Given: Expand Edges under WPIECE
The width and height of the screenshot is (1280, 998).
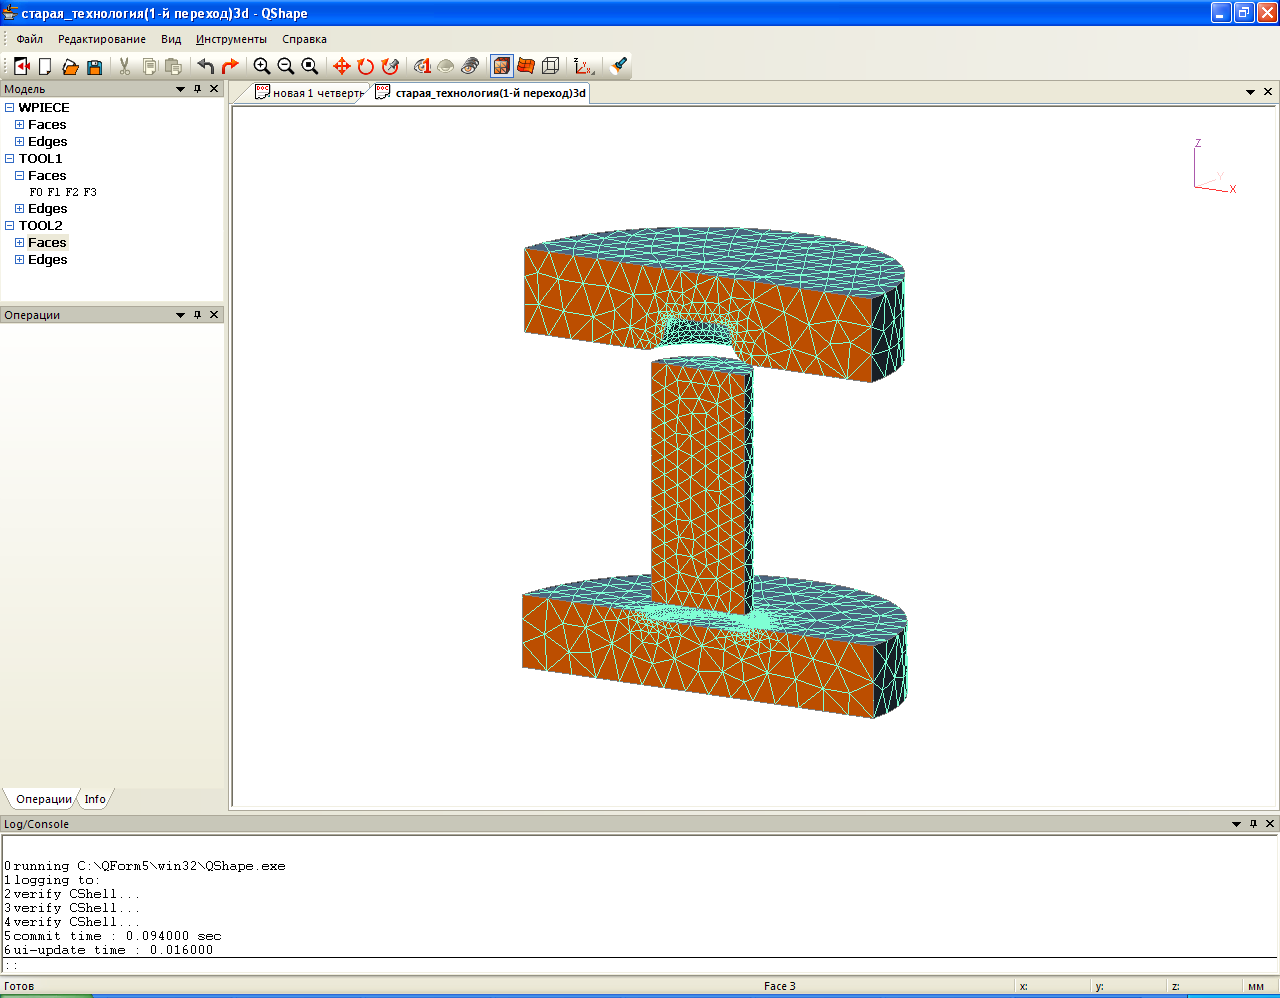Looking at the screenshot, I should (x=19, y=142).
